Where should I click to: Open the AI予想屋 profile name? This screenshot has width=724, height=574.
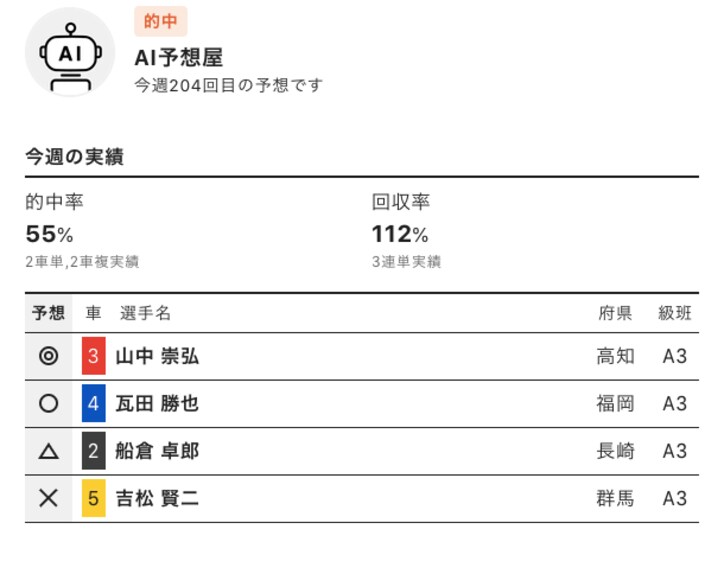coord(178,58)
